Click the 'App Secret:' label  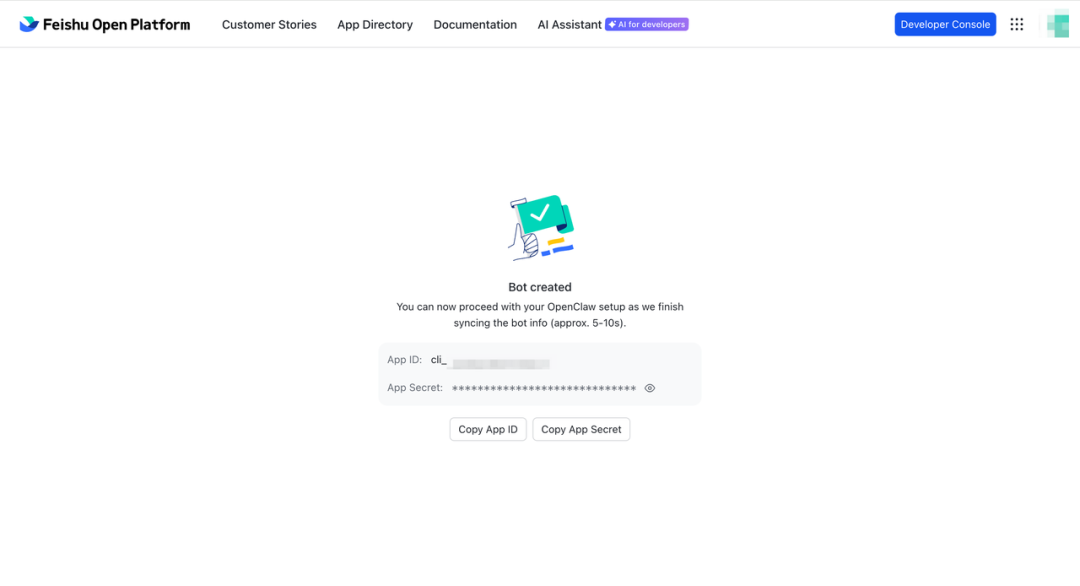click(415, 388)
